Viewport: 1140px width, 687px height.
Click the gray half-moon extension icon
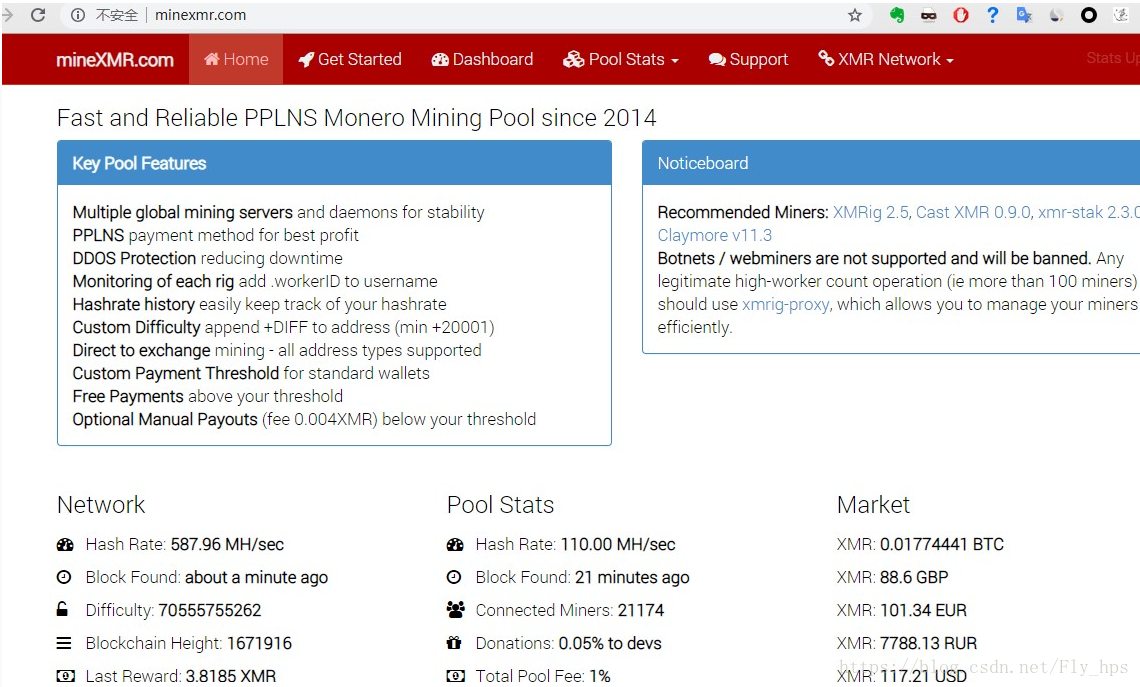pyautogui.click(x=1056, y=15)
